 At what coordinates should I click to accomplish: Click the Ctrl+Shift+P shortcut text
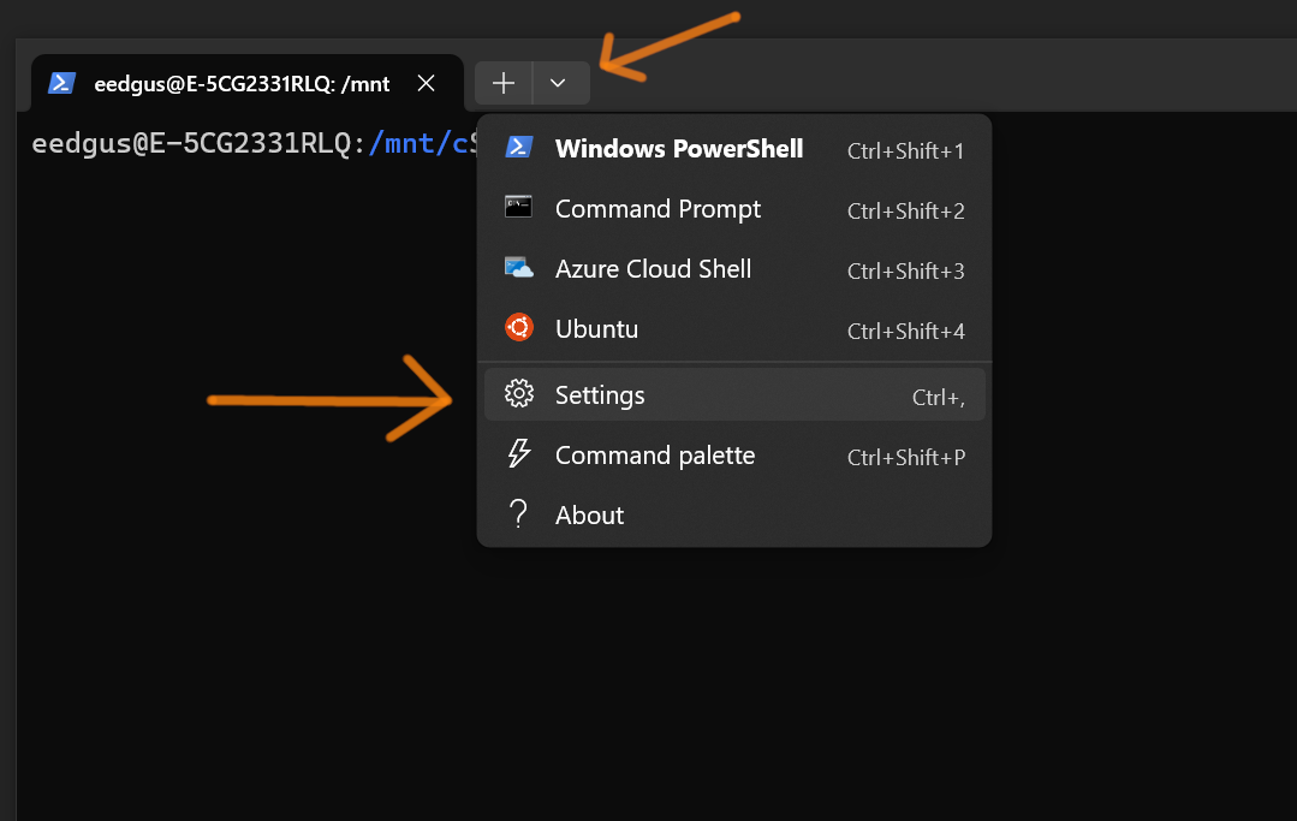pyautogui.click(x=906, y=457)
